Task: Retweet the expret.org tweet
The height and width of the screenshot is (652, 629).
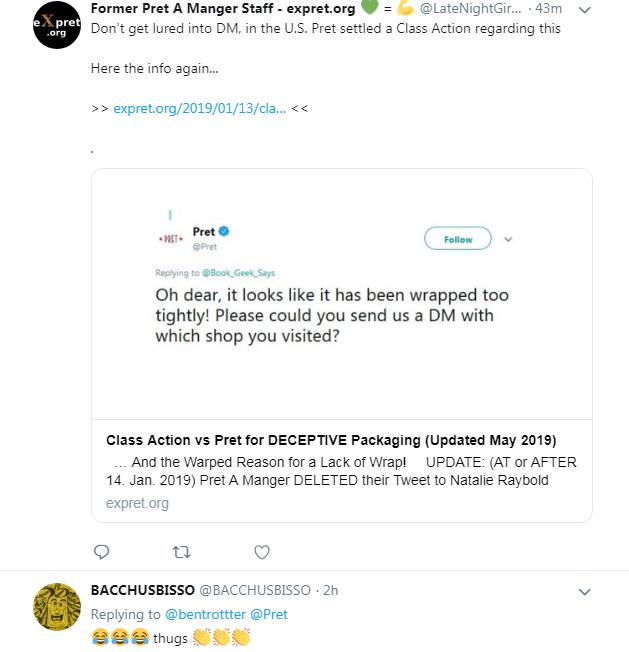Action: pyautogui.click(x=181, y=552)
